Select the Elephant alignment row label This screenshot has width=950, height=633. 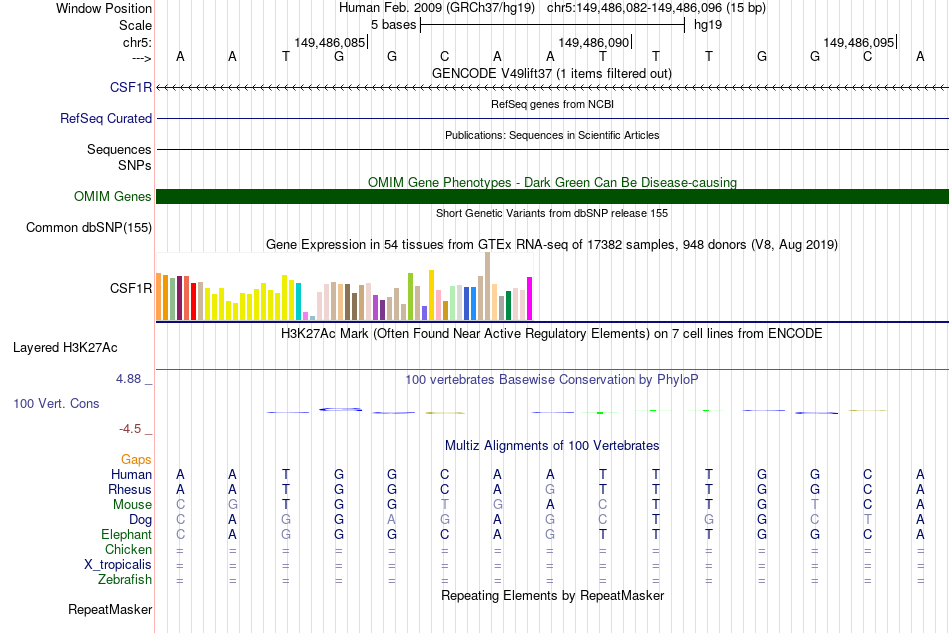coord(126,534)
